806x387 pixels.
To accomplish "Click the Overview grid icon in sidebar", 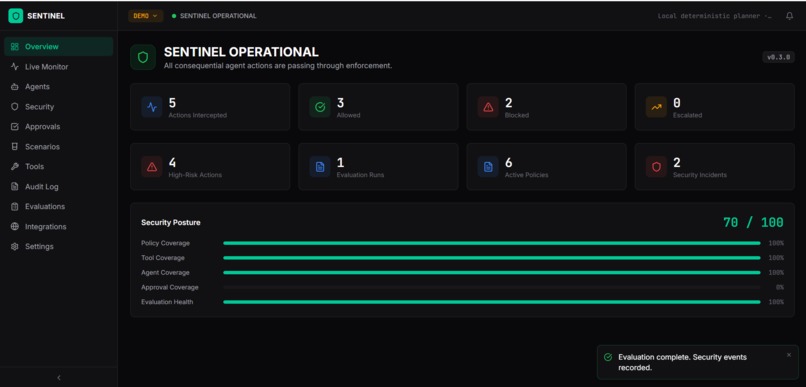I will [15, 47].
